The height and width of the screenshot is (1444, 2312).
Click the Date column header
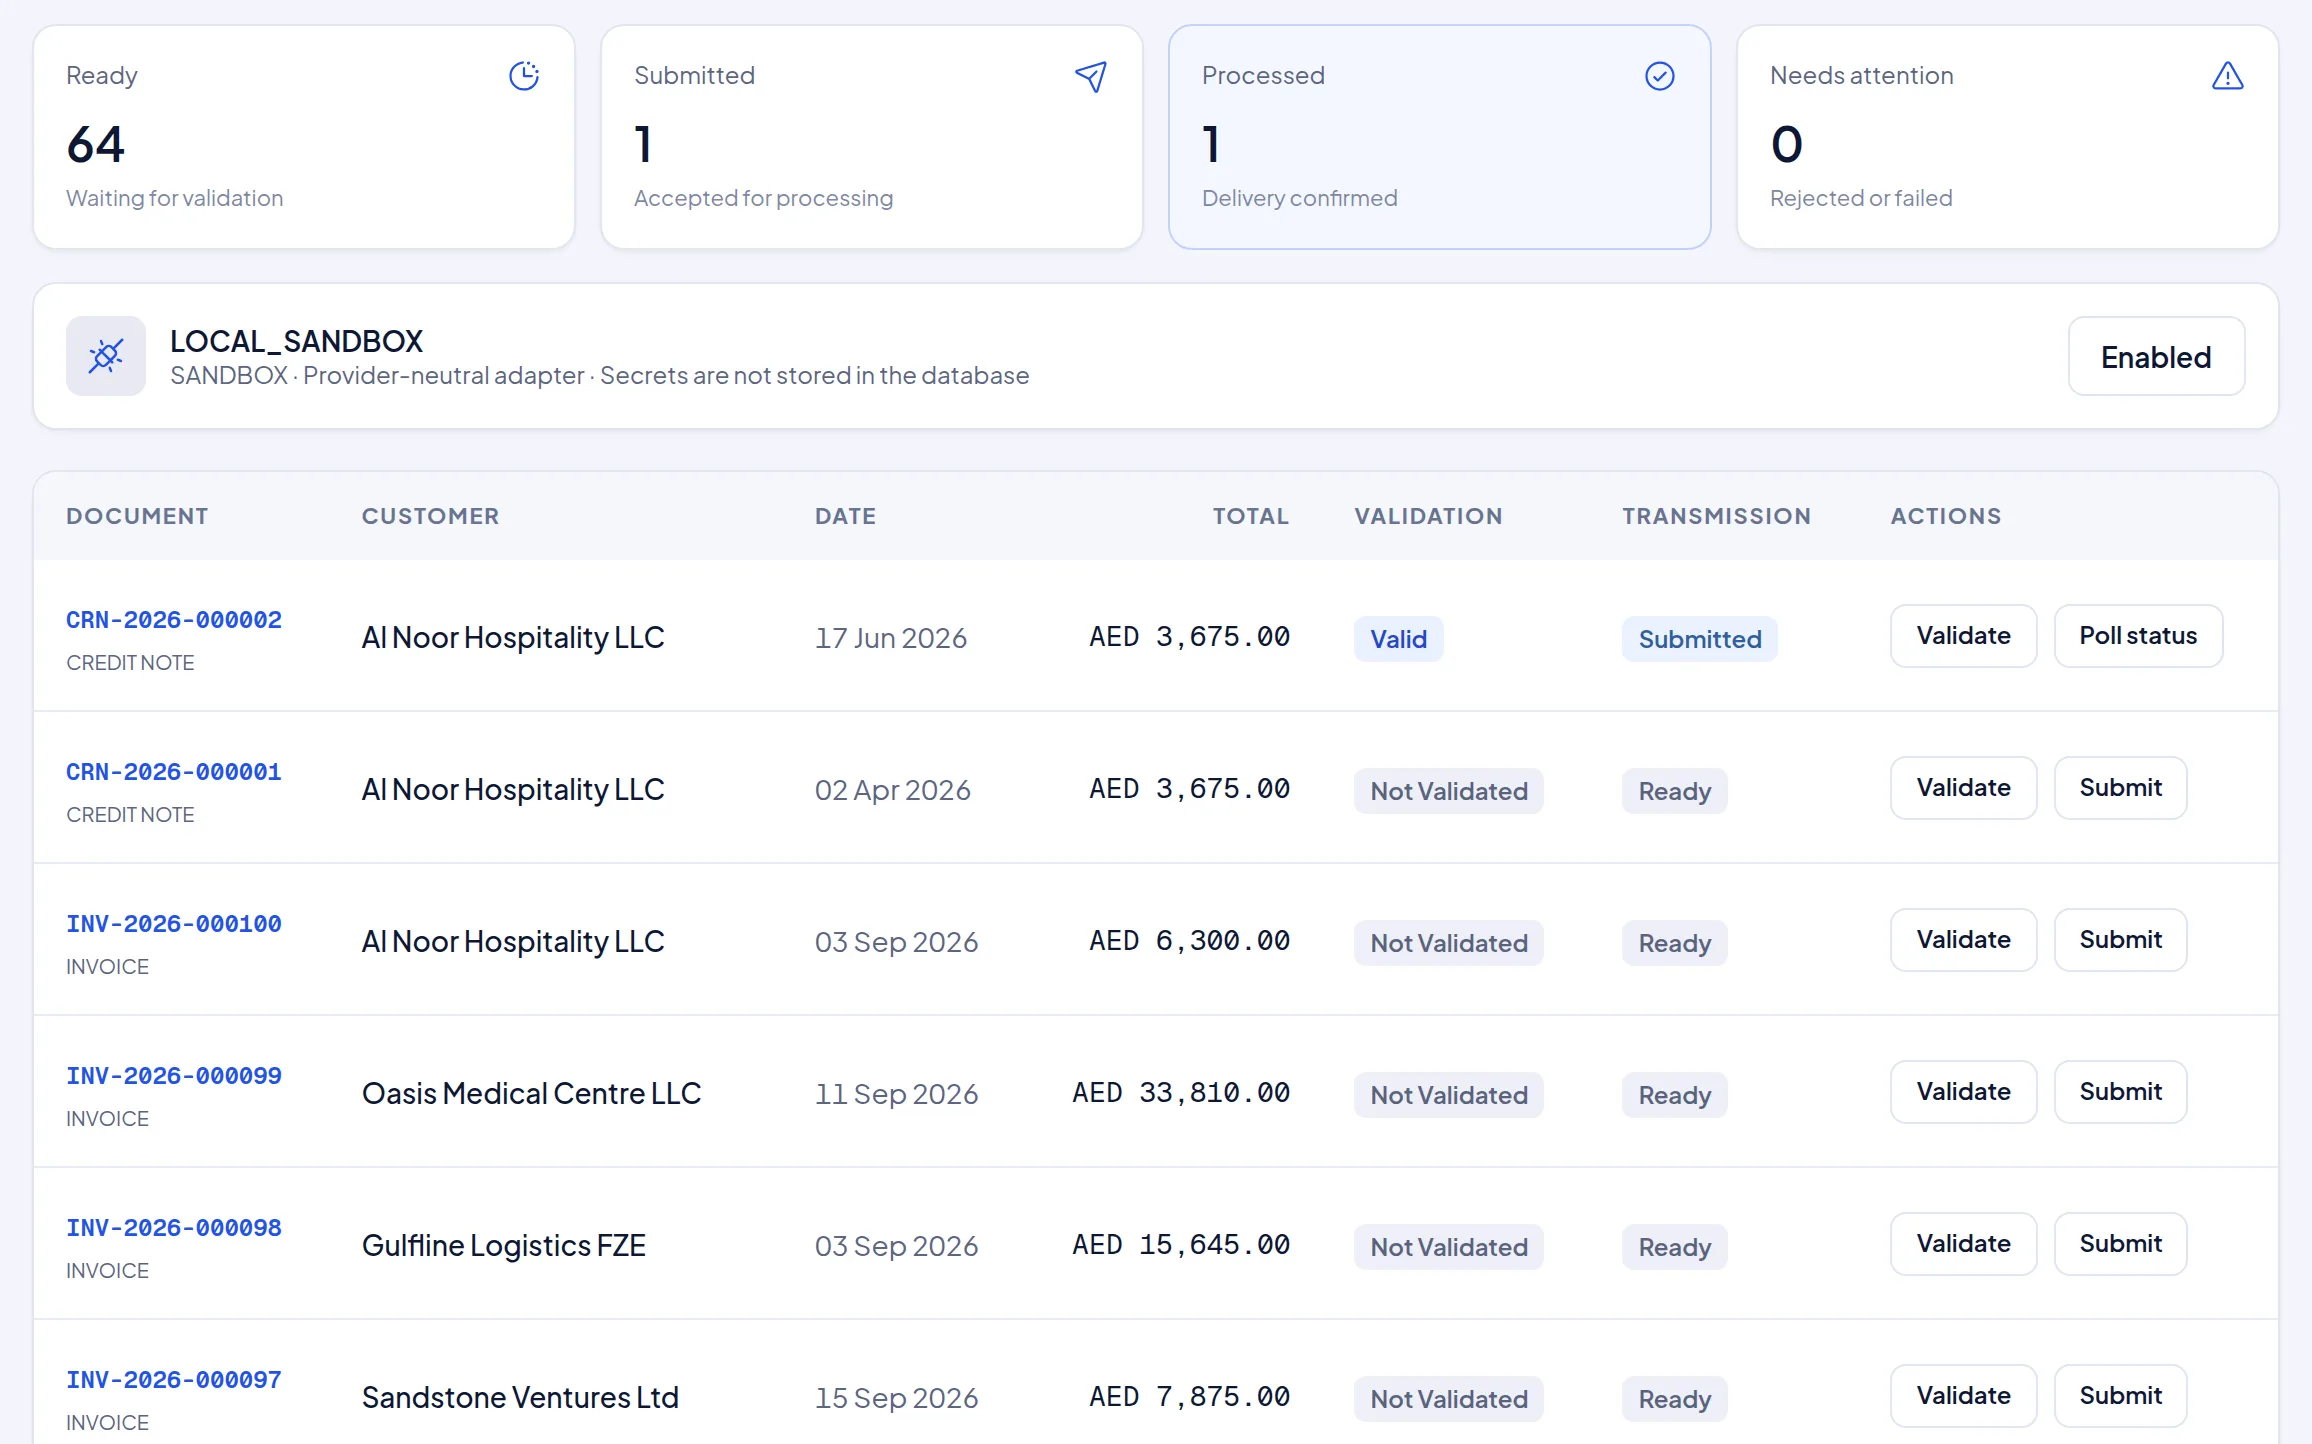pyautogui.click(x=845, y=516)
